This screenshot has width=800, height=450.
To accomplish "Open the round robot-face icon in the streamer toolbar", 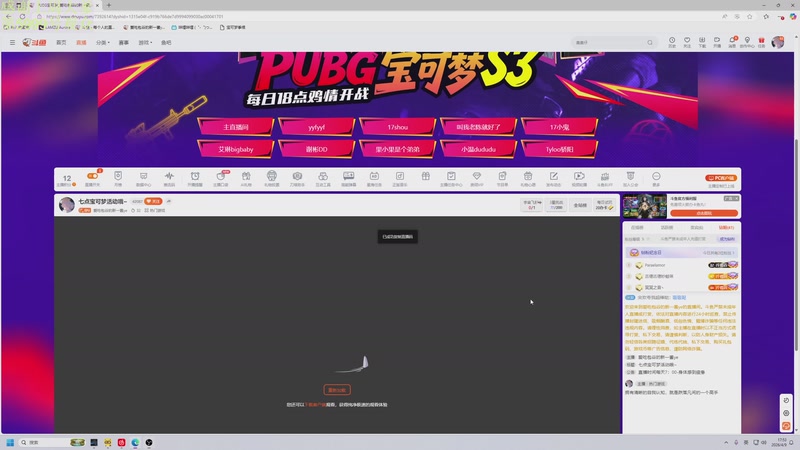I will click(x=271, y=178).
